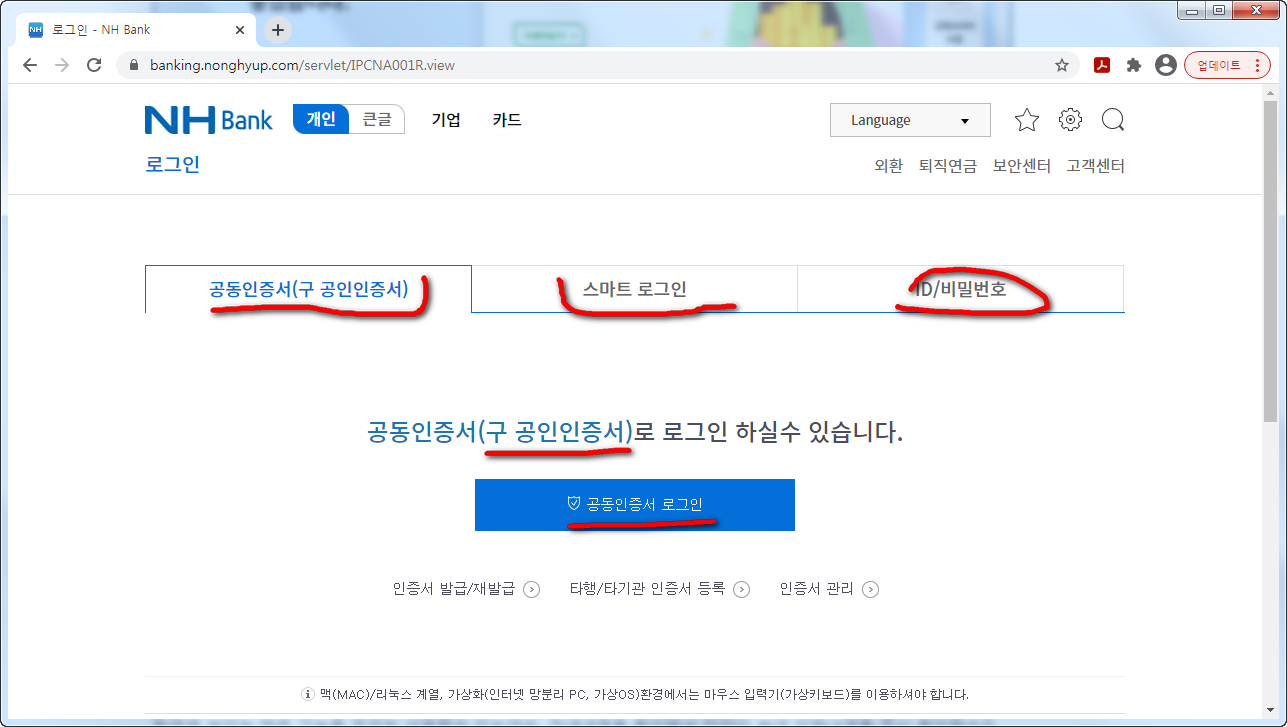
Task: Open the Language dropdown
Action: pyautogui.click(x=910, y=120)
